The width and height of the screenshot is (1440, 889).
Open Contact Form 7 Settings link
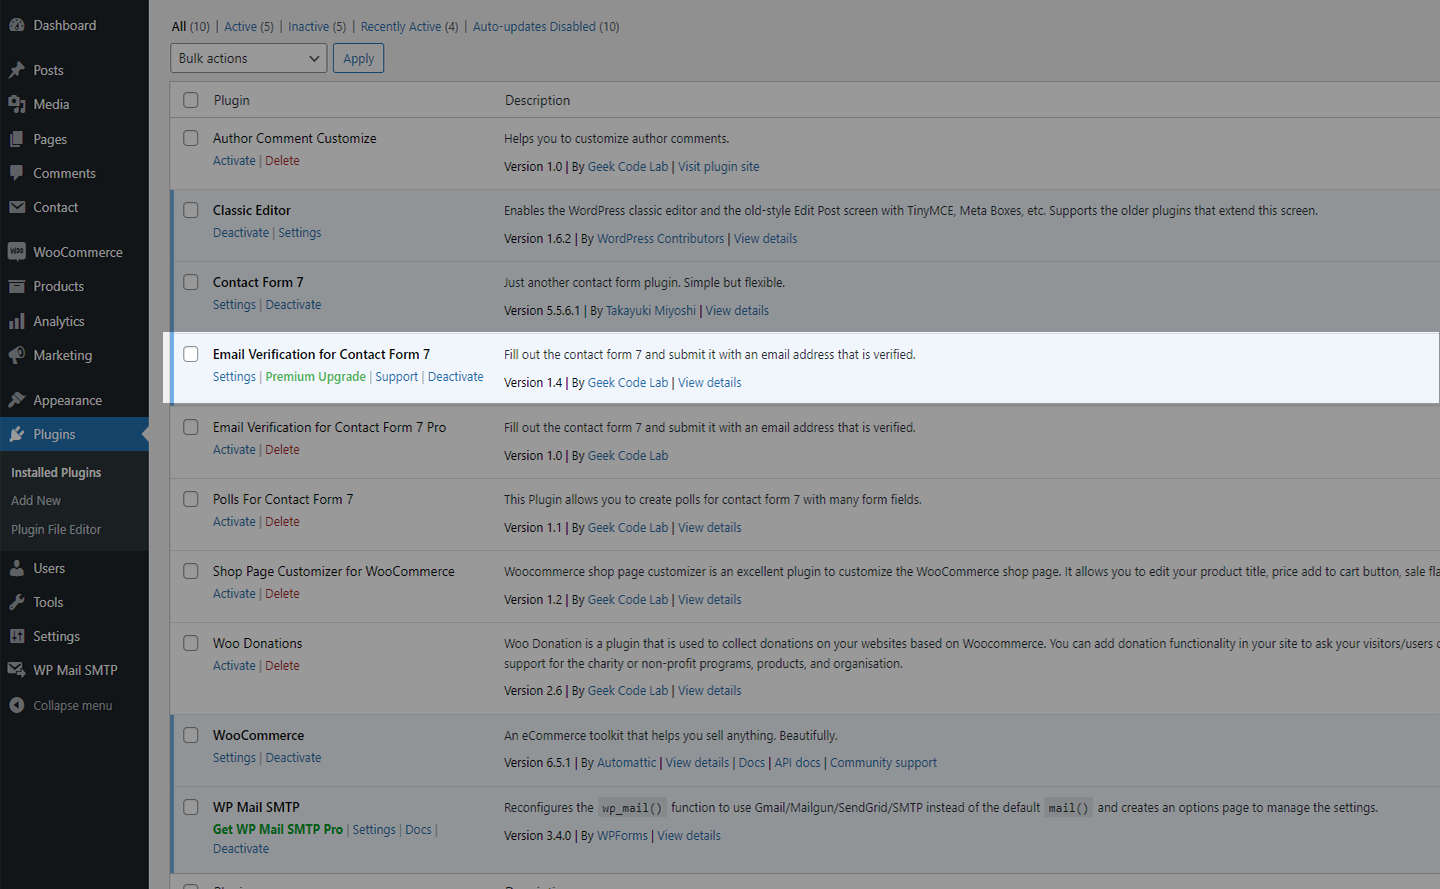point(234,304)
